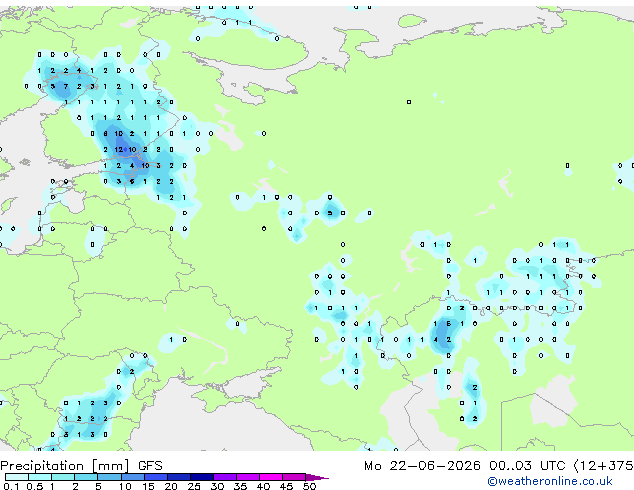
Task: Click the above-50 mm legend arrow tip
Action: tap(318, 478)
